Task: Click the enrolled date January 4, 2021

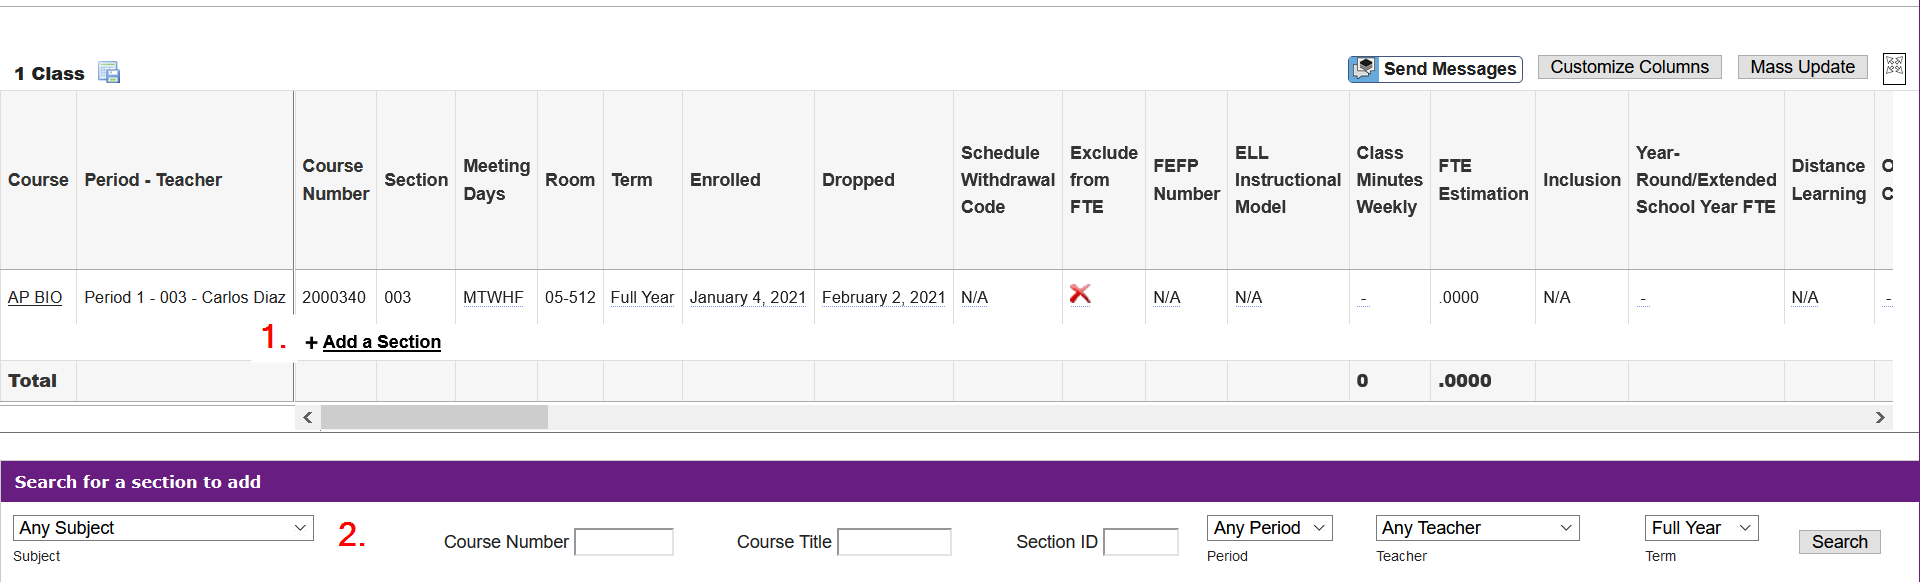Action: tap(748, 297)
